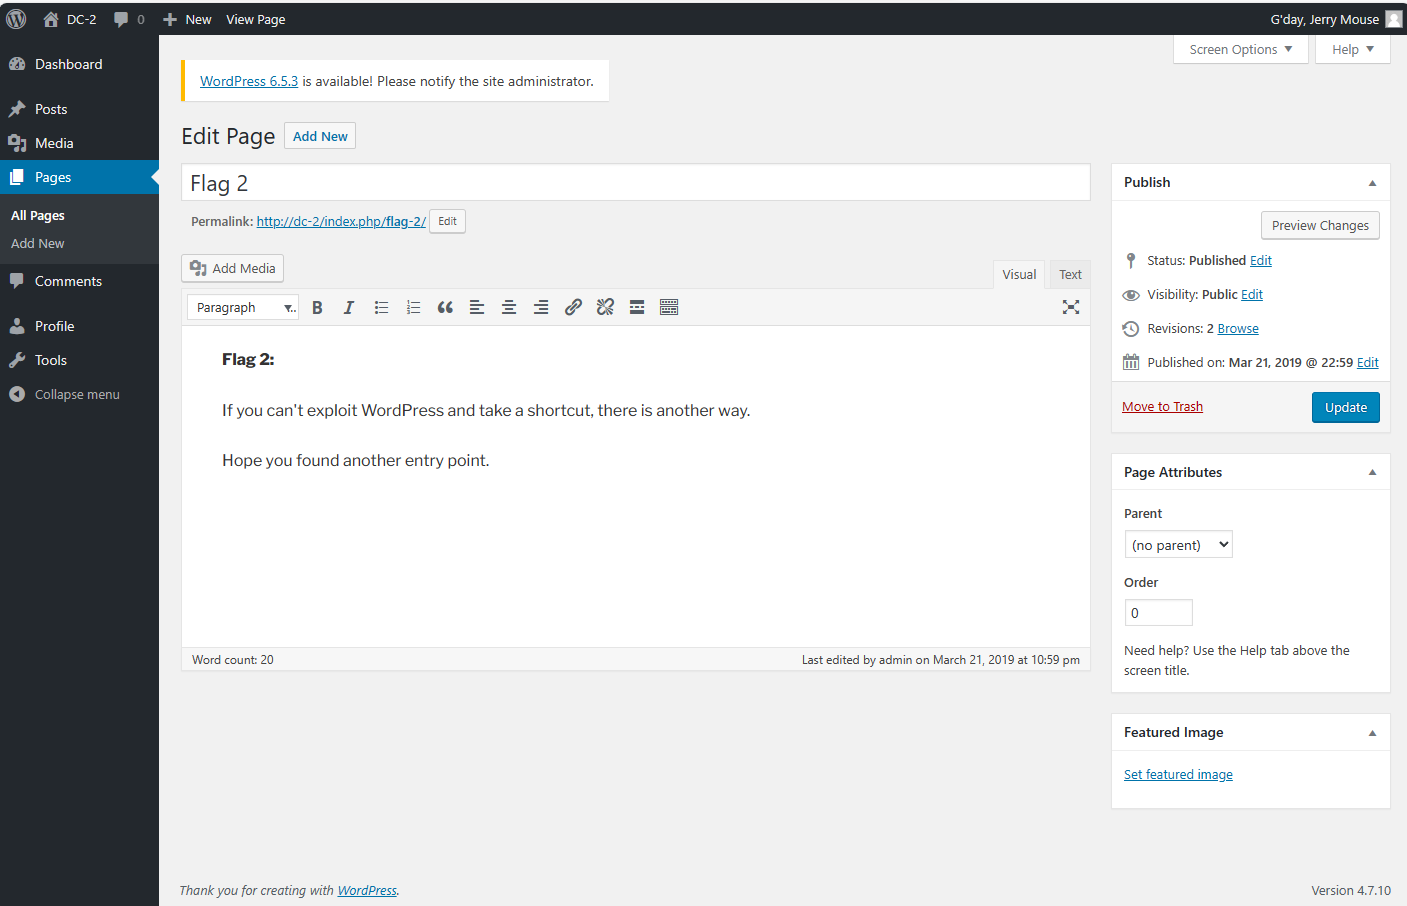Click Set featured image link
Screen dimensions: 1407x906
(1178, 774)
